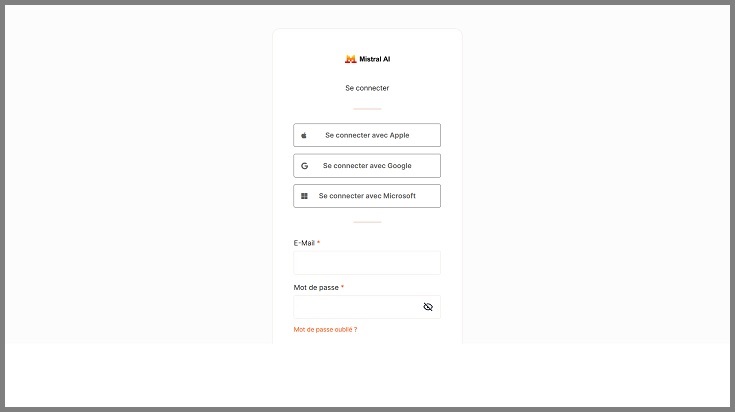Focus the Mot de passe field

pos(367,307)
